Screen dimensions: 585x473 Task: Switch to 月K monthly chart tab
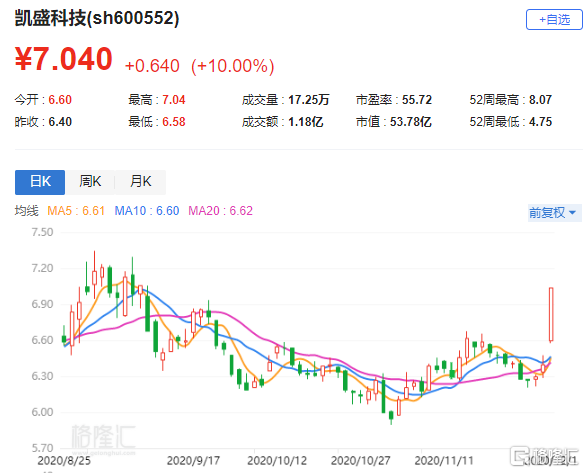[141, 182]
